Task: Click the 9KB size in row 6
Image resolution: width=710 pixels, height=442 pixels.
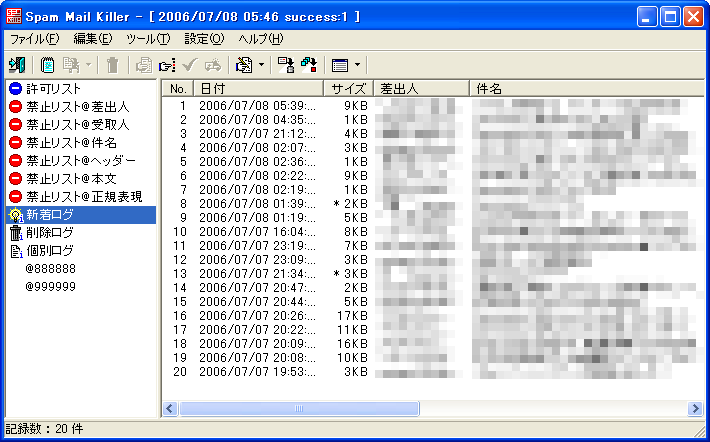Action: pos(355,176)
